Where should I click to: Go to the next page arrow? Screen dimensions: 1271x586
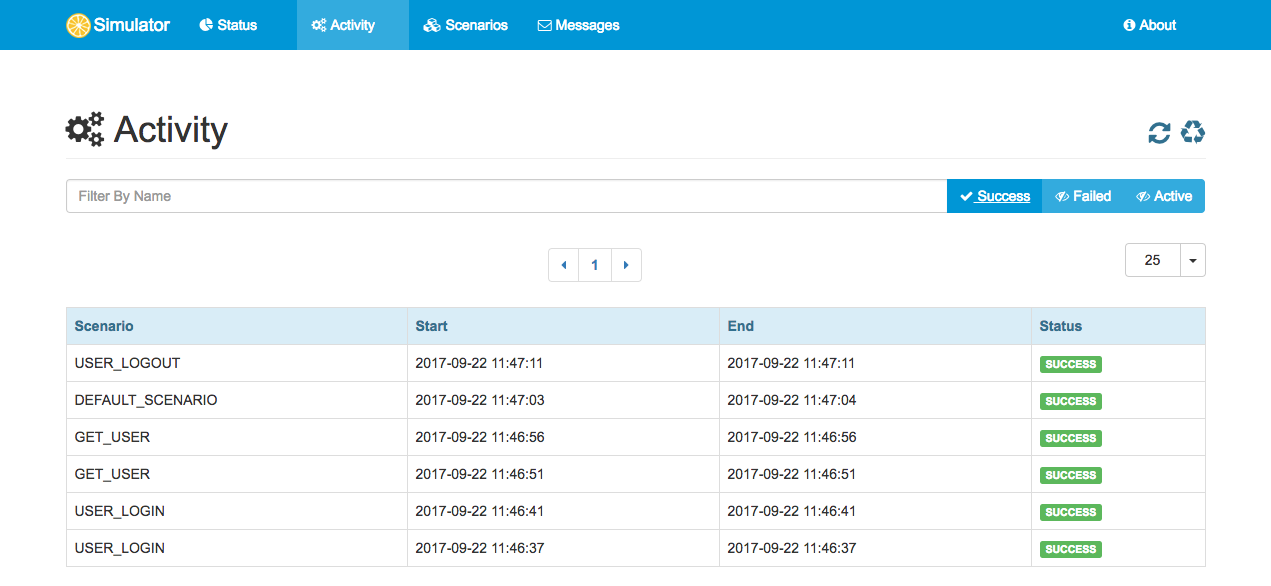click(x=626, y=265)
